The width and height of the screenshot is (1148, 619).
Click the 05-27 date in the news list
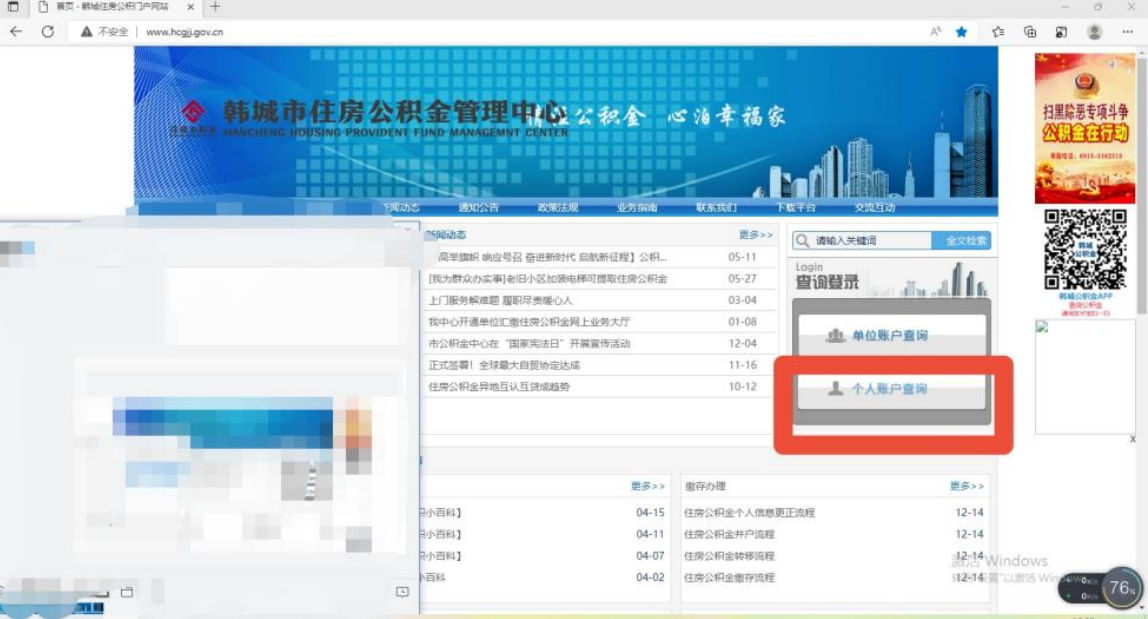click(x=742, y=278)
